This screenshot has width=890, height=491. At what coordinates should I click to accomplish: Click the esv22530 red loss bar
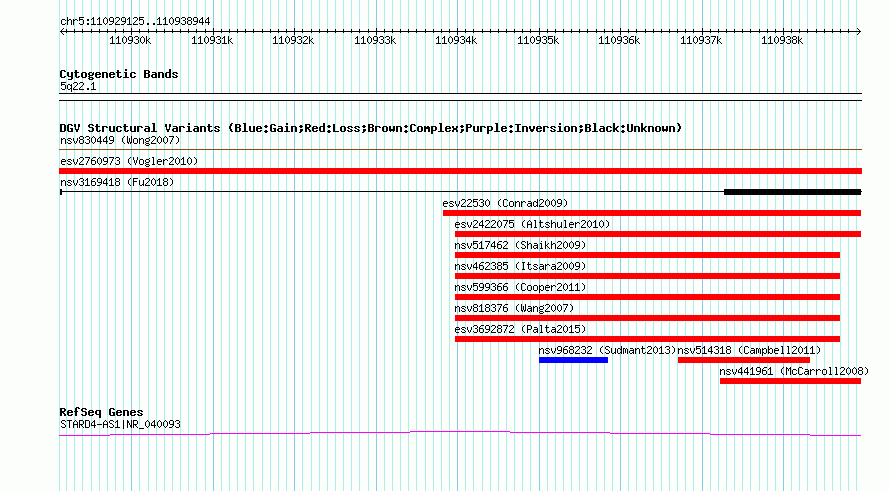[652, 213]
